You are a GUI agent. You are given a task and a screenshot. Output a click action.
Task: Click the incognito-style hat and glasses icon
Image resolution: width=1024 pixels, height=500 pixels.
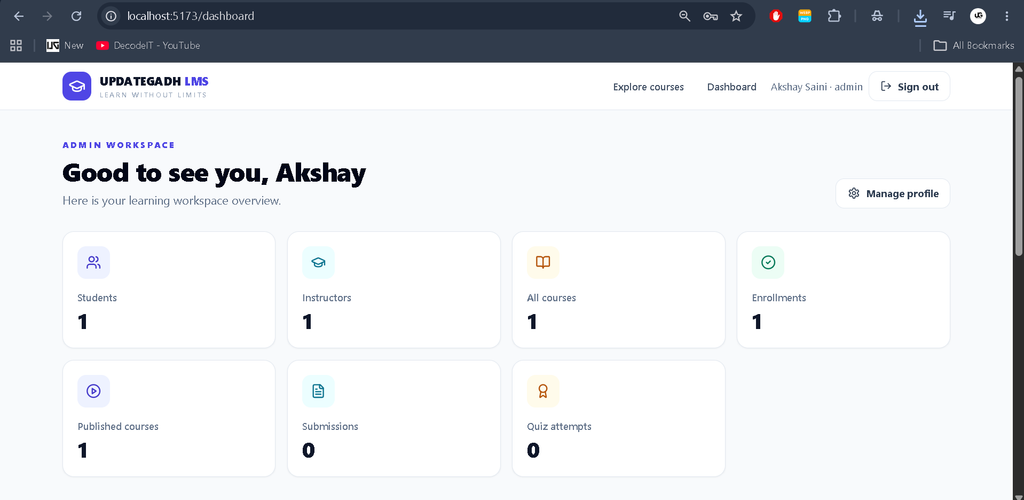(x=877, y=16)
